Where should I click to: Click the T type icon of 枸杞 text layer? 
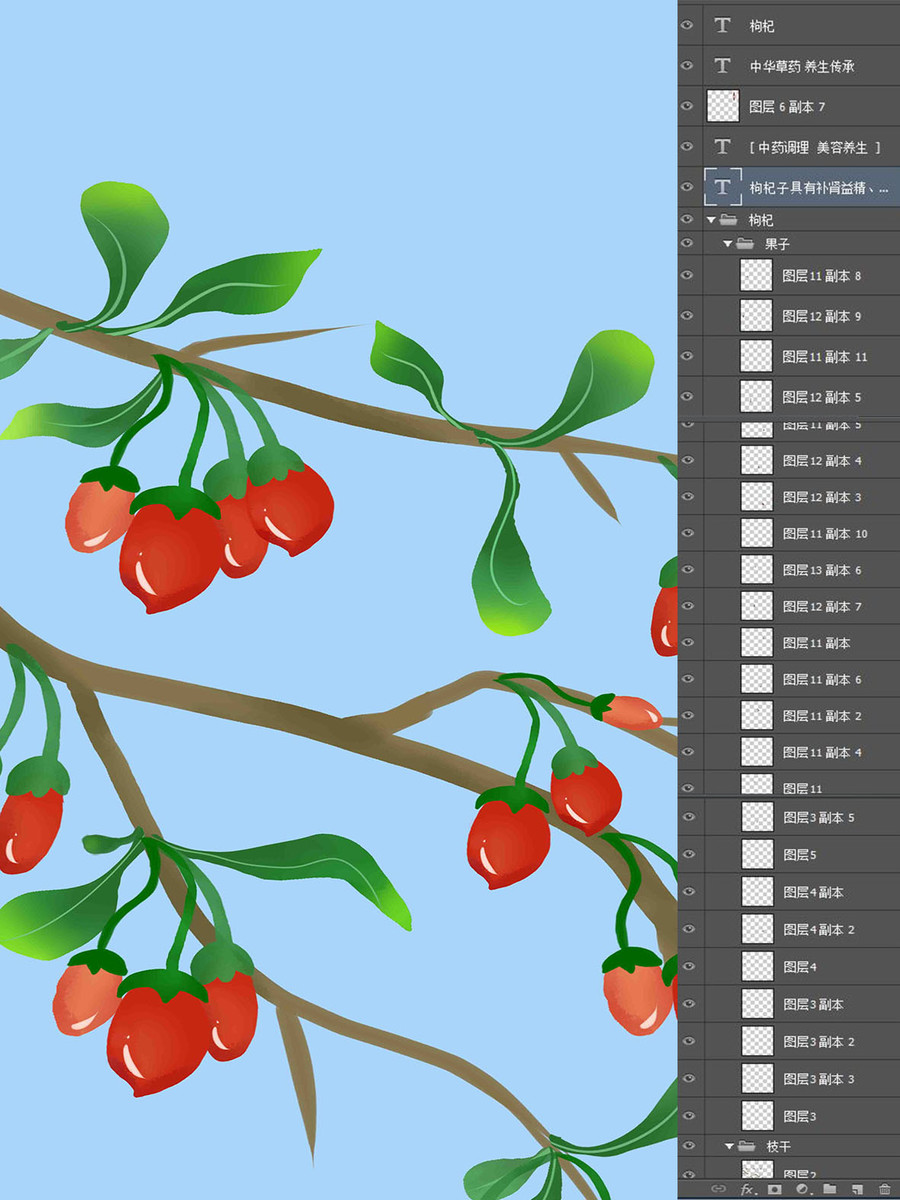pyautogui.click(x=722, y=26)
